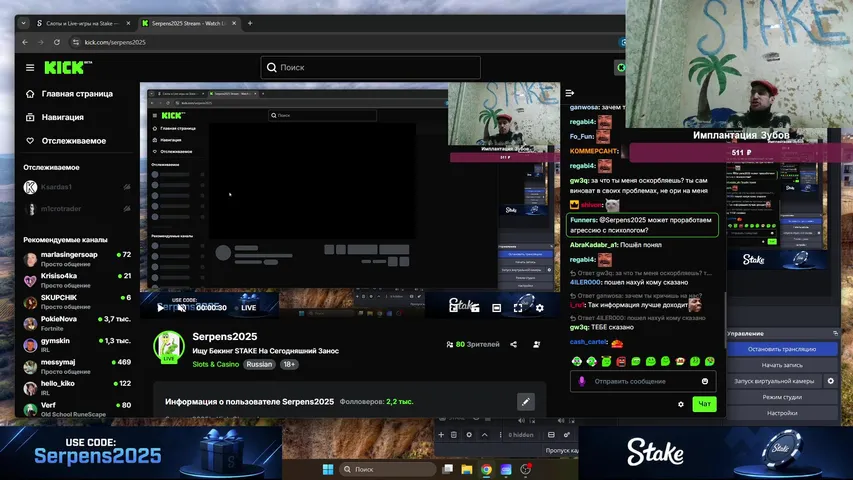Click Запуск виртуальной камеры in OBS
The width and height of the screenshot is (853, 480).
tap(774, 381)
